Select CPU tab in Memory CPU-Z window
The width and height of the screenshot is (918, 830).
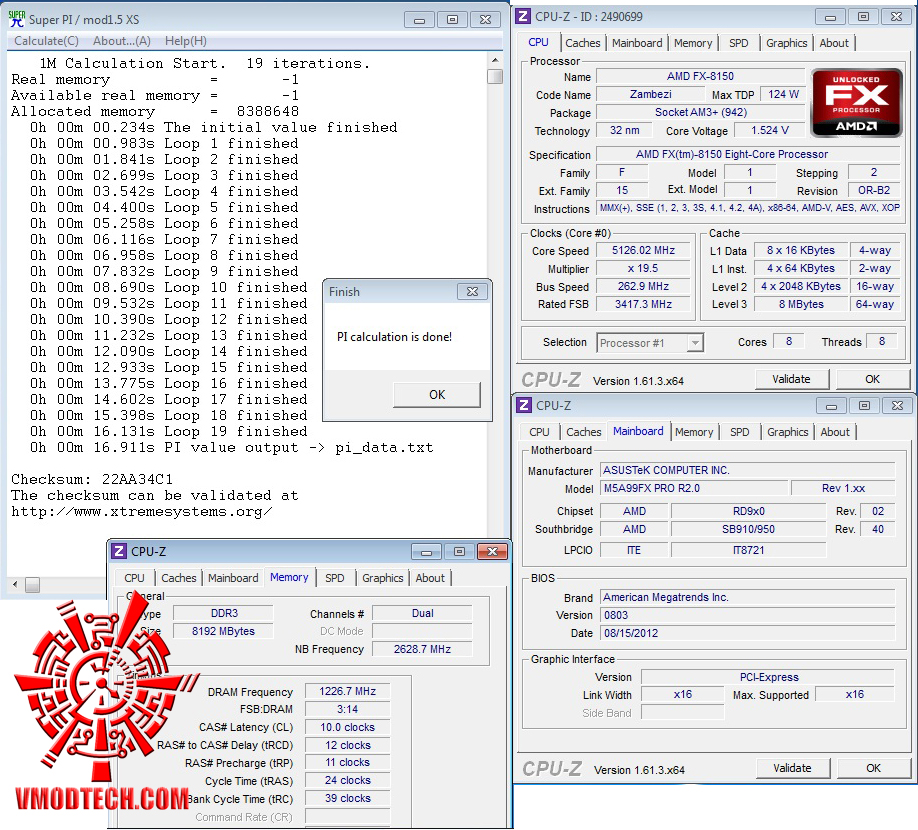(x=134, y=578)
